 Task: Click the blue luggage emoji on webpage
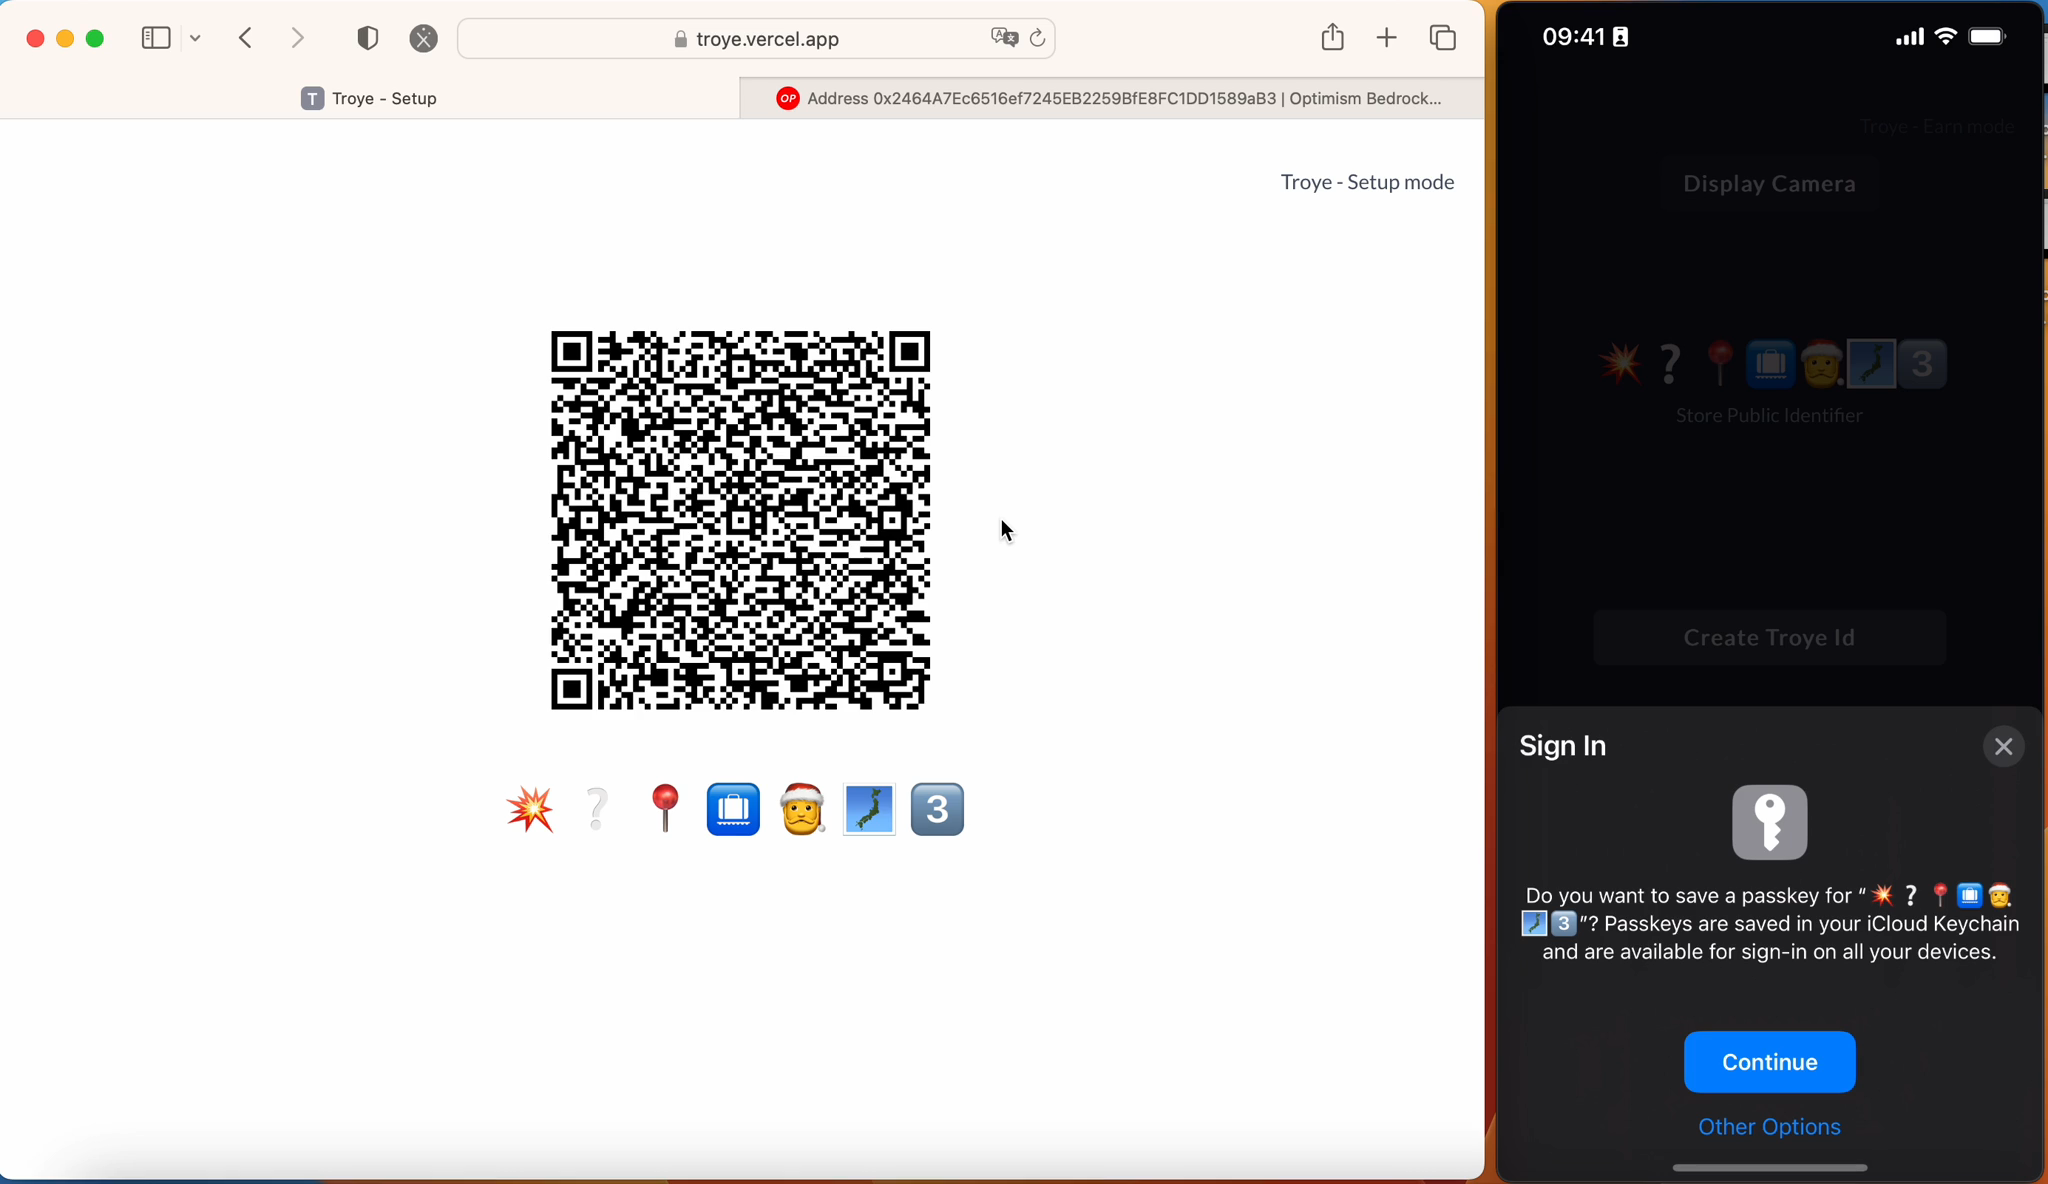pyautogui.click(x=733, y=809)
